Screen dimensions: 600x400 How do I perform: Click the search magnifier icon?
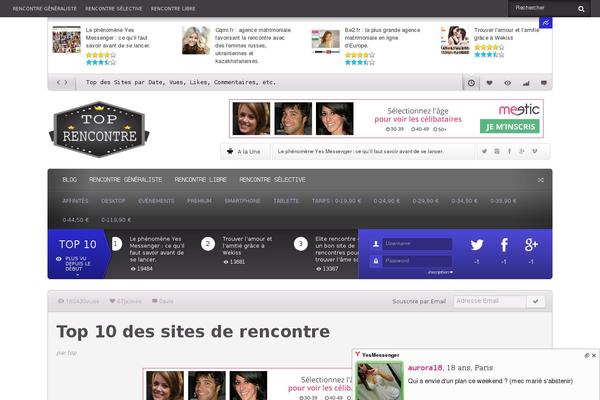pos(581,9)
